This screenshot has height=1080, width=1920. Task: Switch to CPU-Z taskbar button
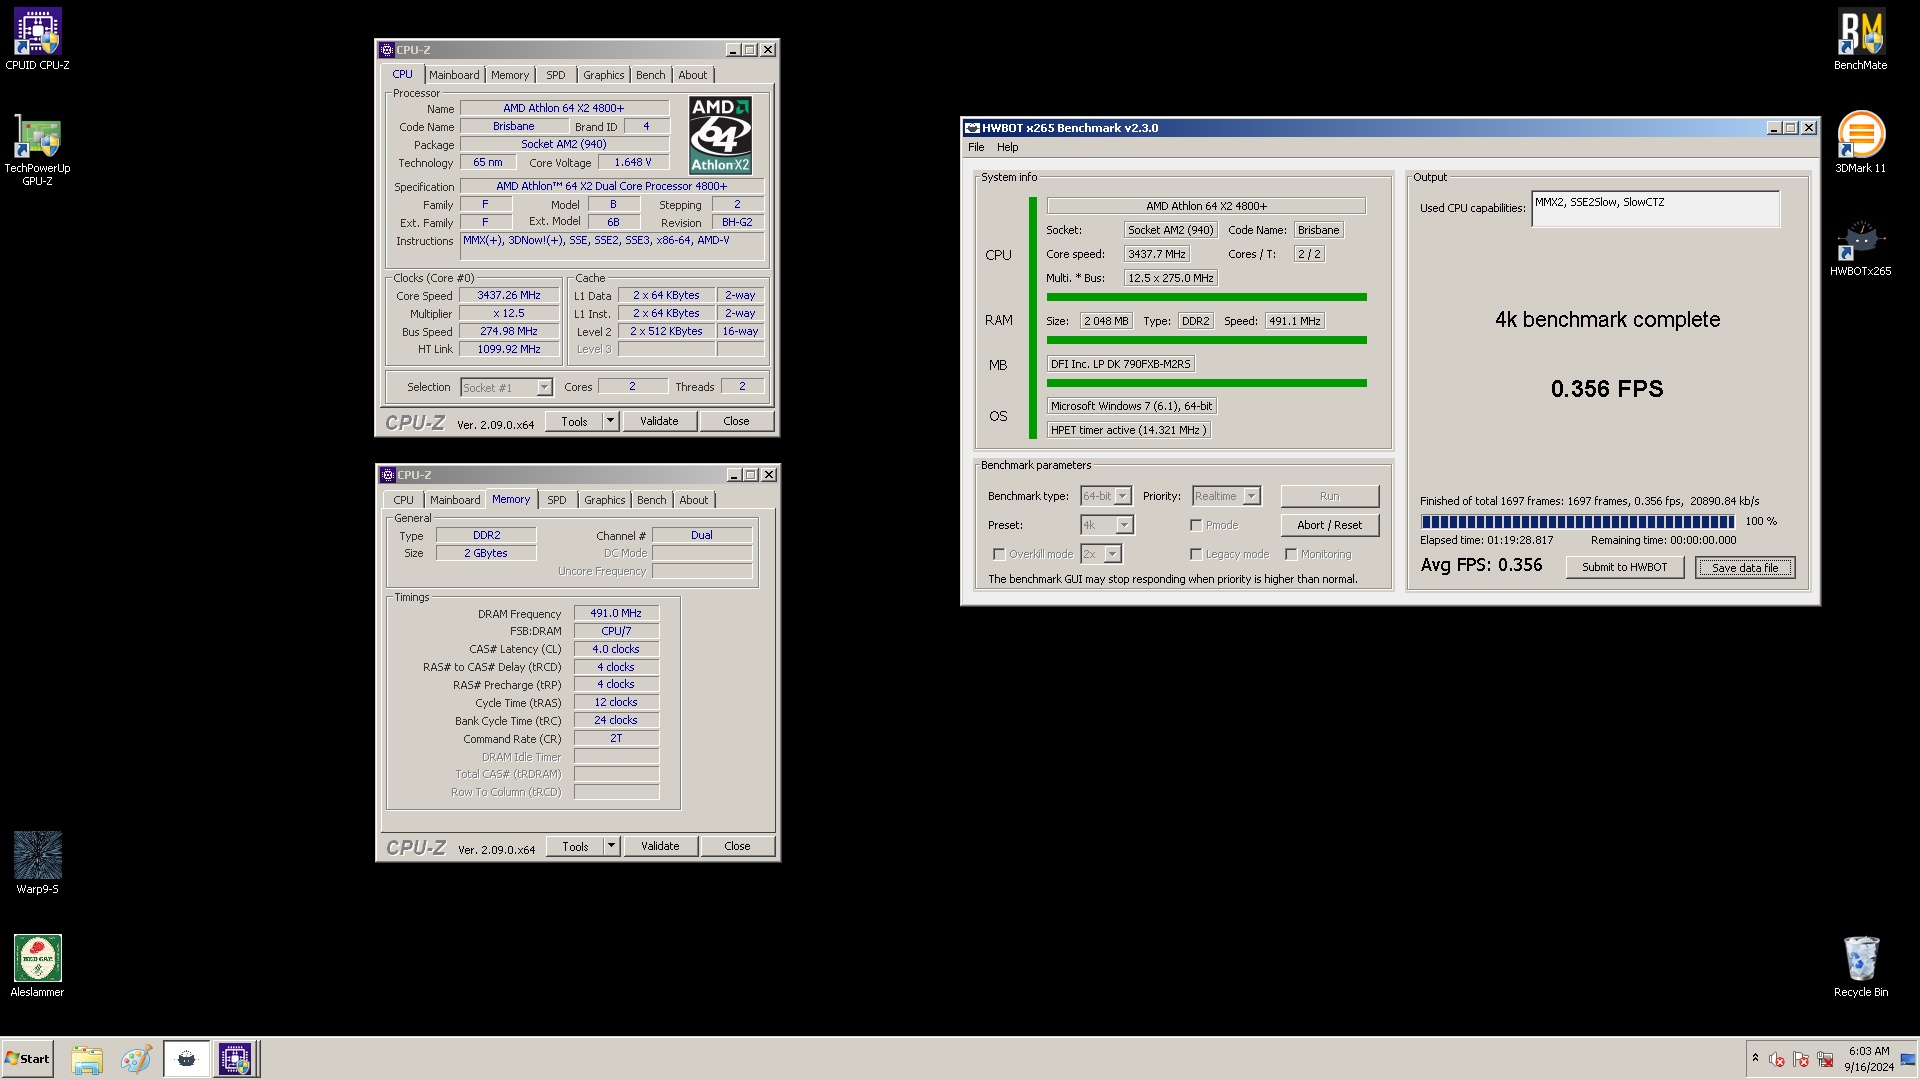click(236, 1059)
